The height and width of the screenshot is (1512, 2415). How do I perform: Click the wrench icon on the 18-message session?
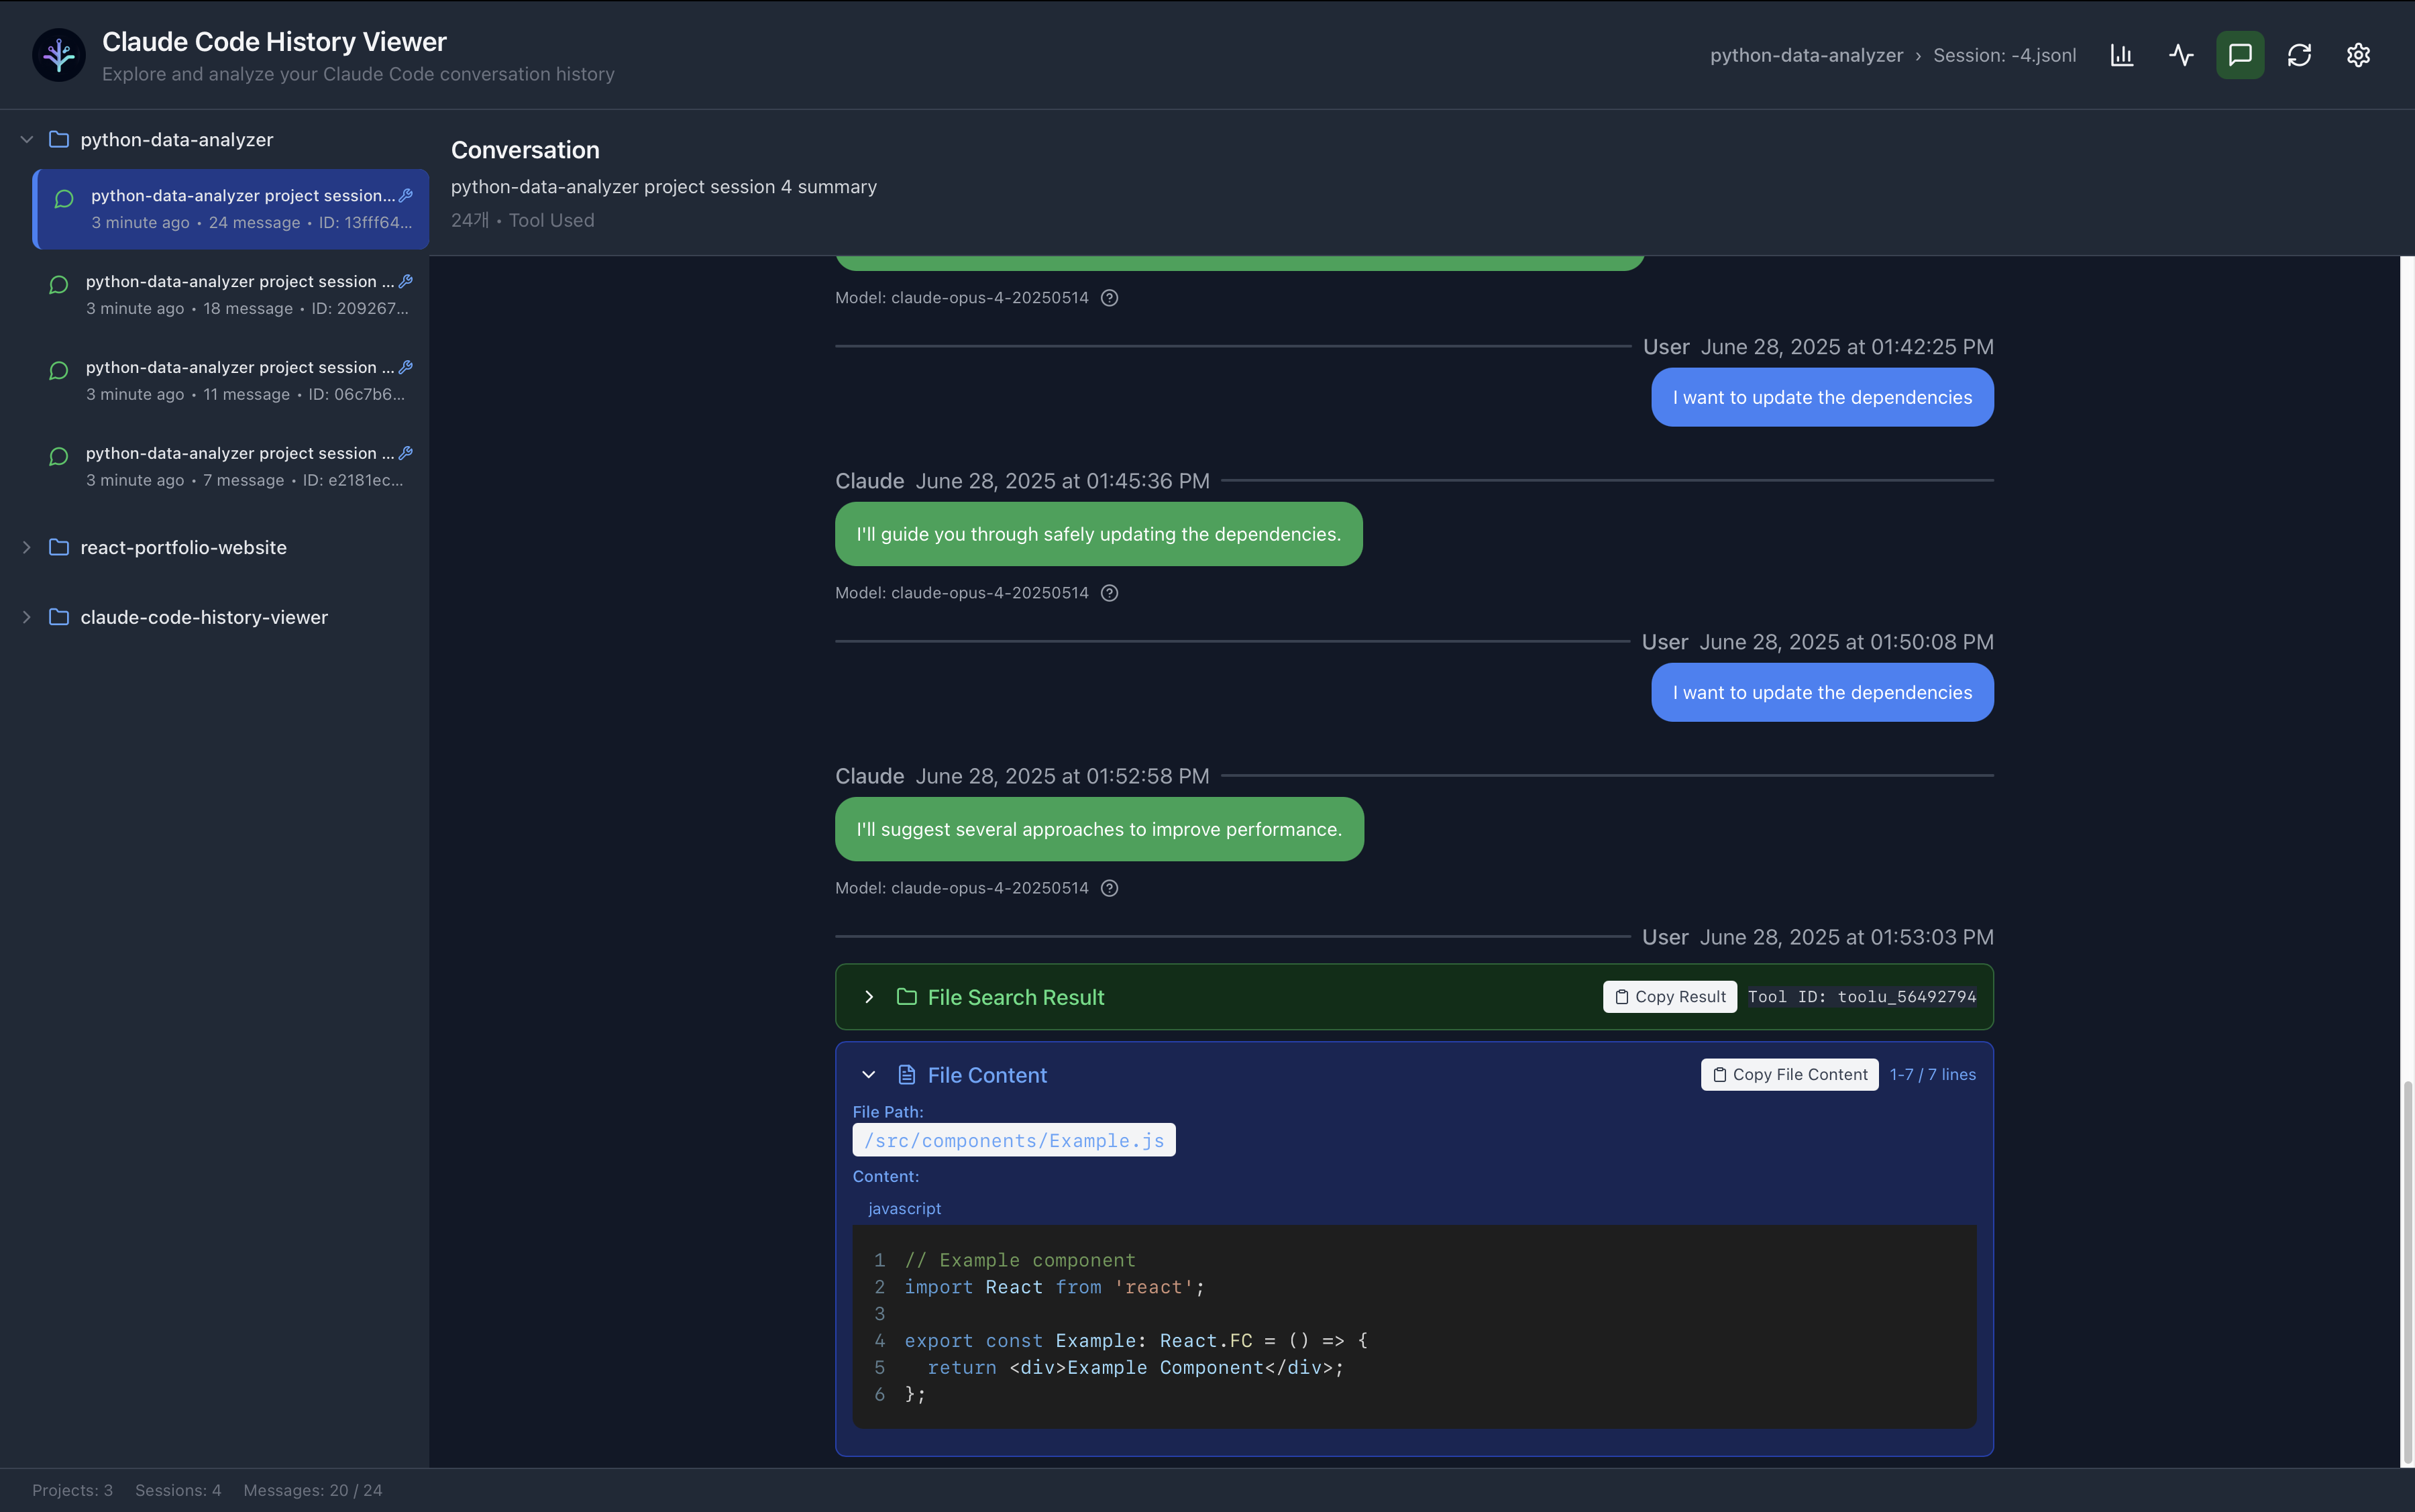[406, 281]
